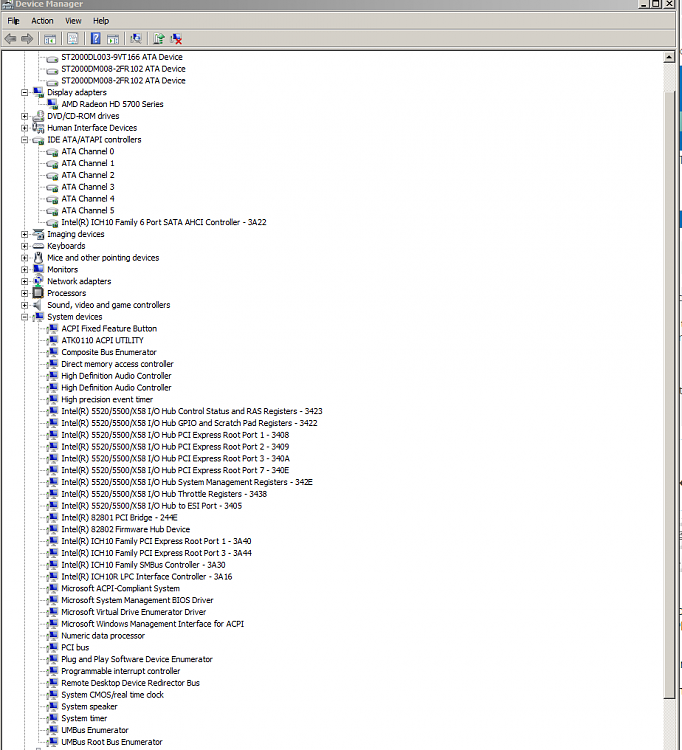Select Plug and Play Software Device Enumerator
This screenshot has height=750, width=682.
(137, 659)
